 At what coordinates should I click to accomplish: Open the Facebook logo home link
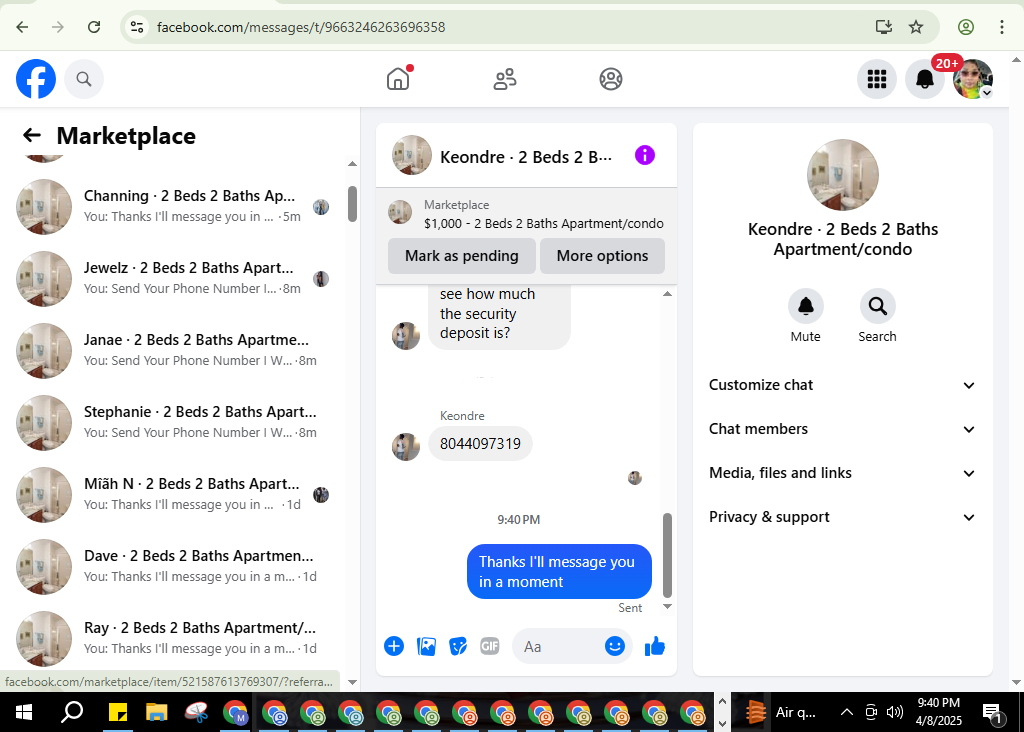(x=36, y=79)
